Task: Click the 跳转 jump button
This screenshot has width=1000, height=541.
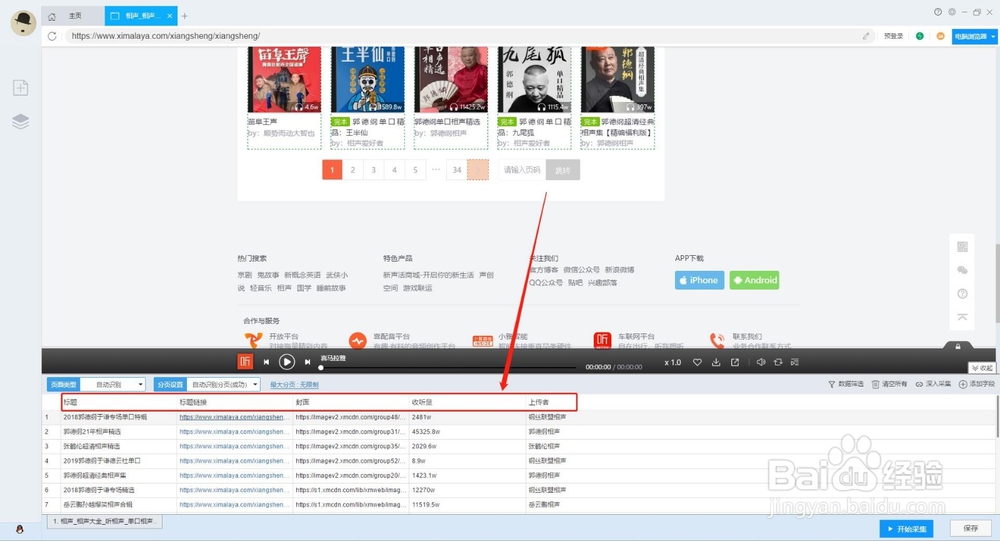Action: click(562, 170)
